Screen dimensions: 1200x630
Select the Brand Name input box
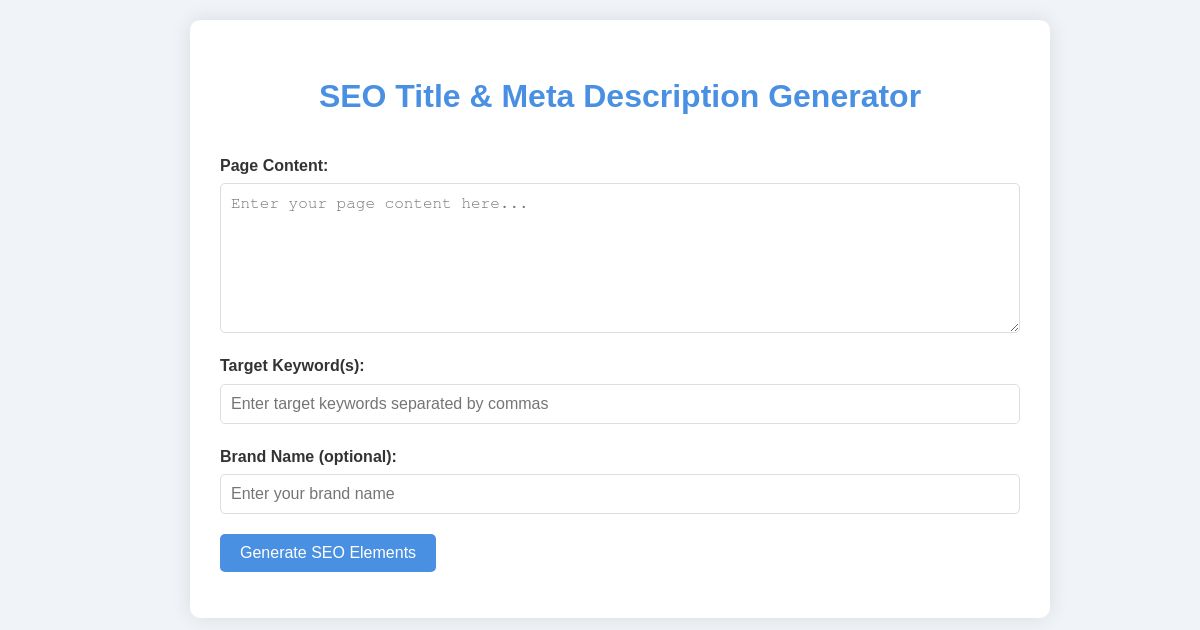tap(620, 494)
